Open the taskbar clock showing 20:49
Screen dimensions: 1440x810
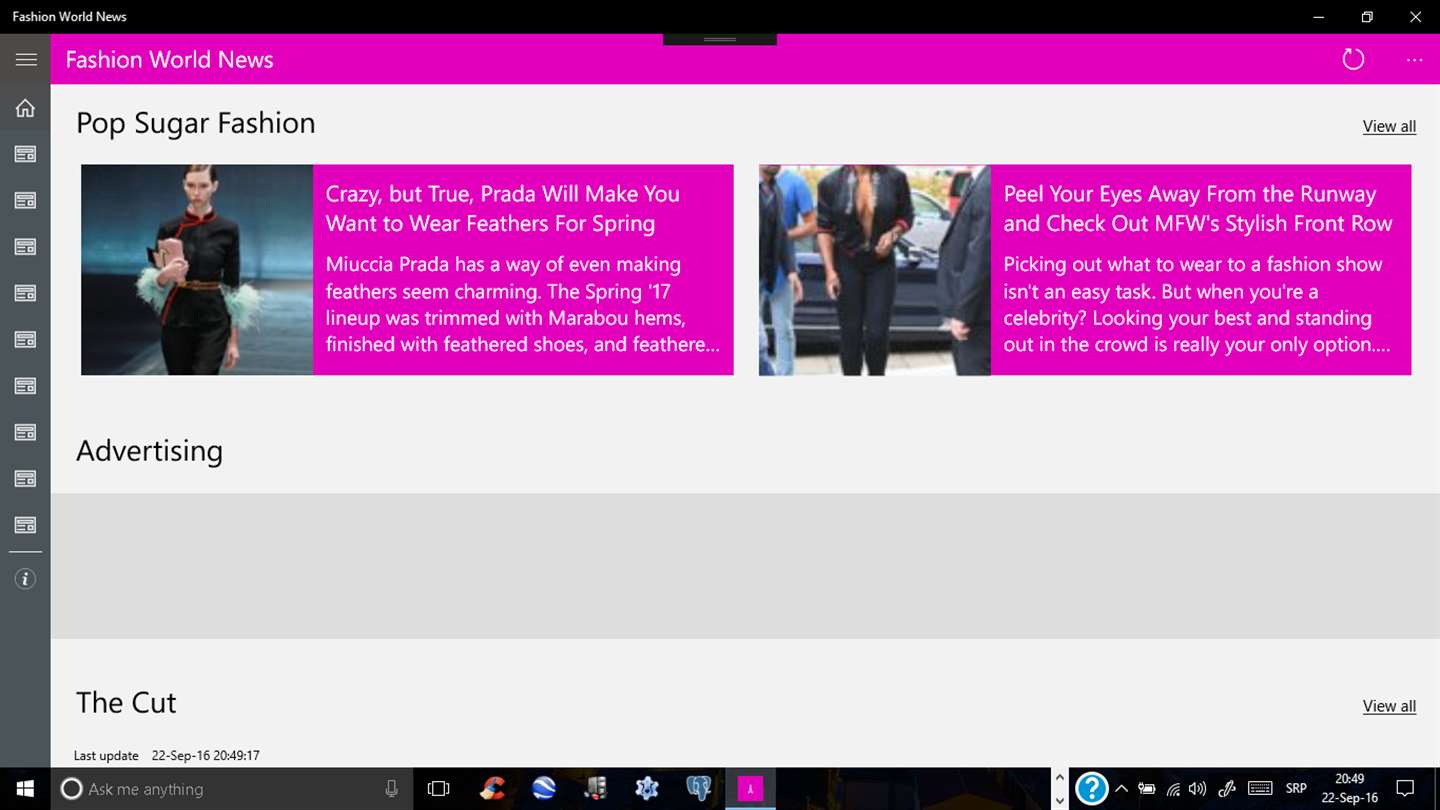pos(1349,789)
